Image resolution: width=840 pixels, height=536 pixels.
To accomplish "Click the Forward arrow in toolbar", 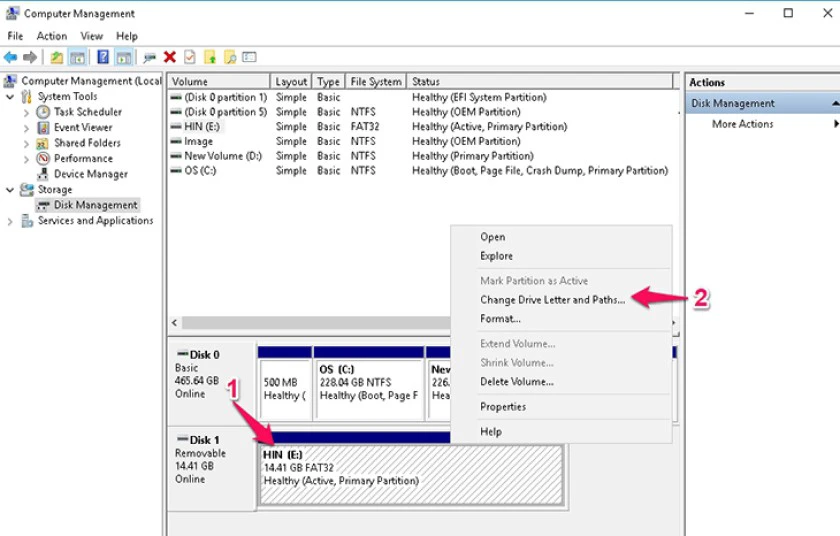I will pos(31,57).
